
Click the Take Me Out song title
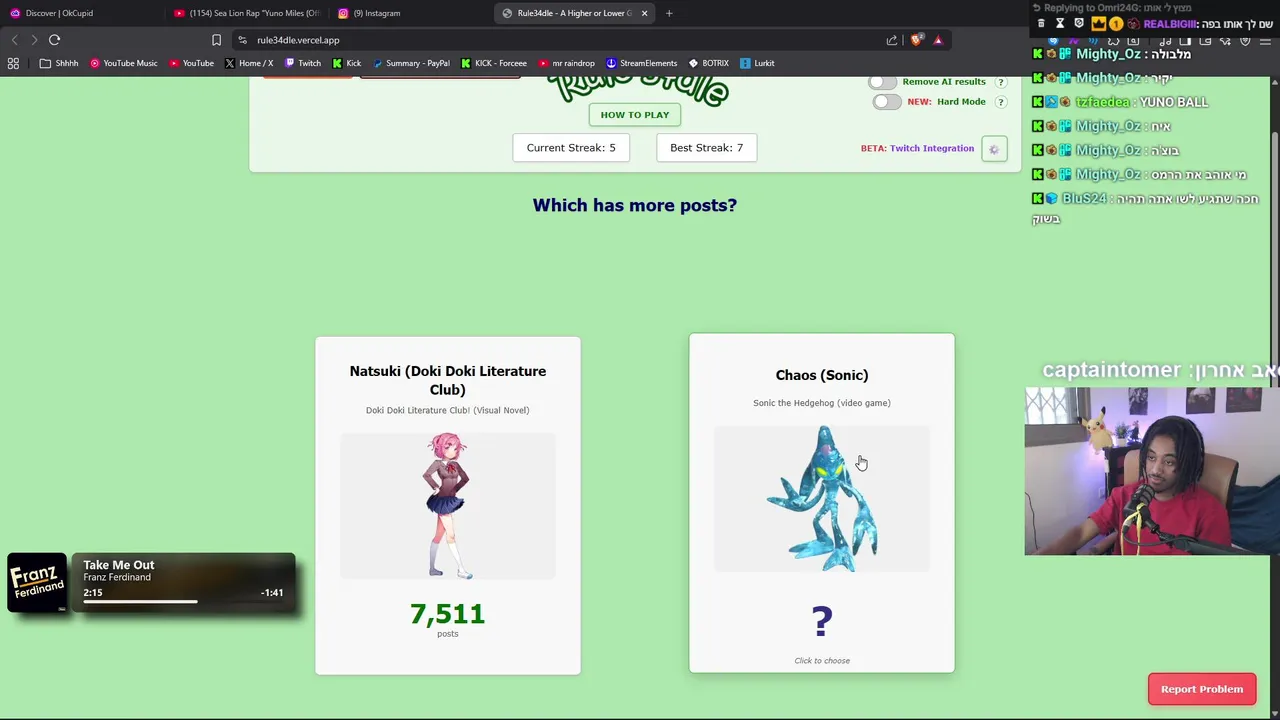click(119, 565)
